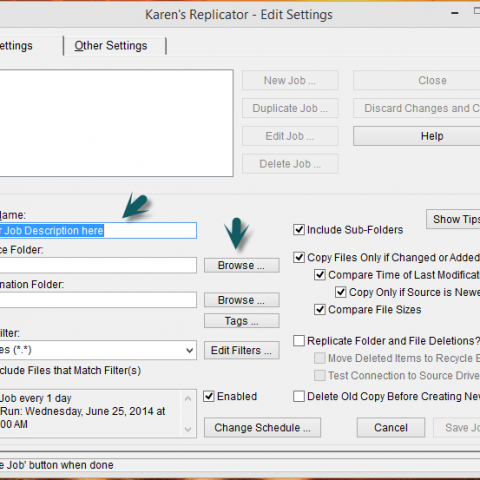Image resolution: width=480 pixels, height=480 pixels.
Task: Open Help
Action: click(x=417, y=136)
